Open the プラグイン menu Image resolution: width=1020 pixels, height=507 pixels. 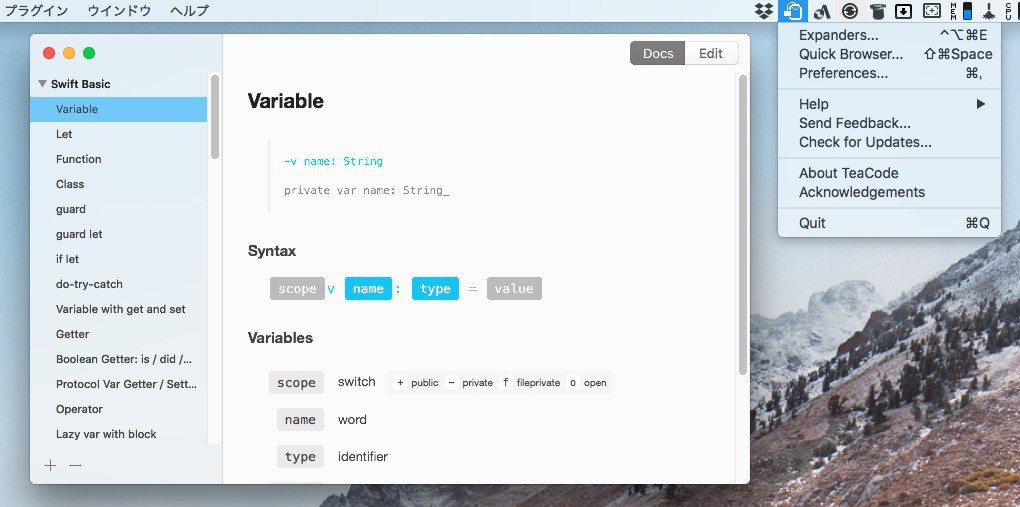click(36, 10)
